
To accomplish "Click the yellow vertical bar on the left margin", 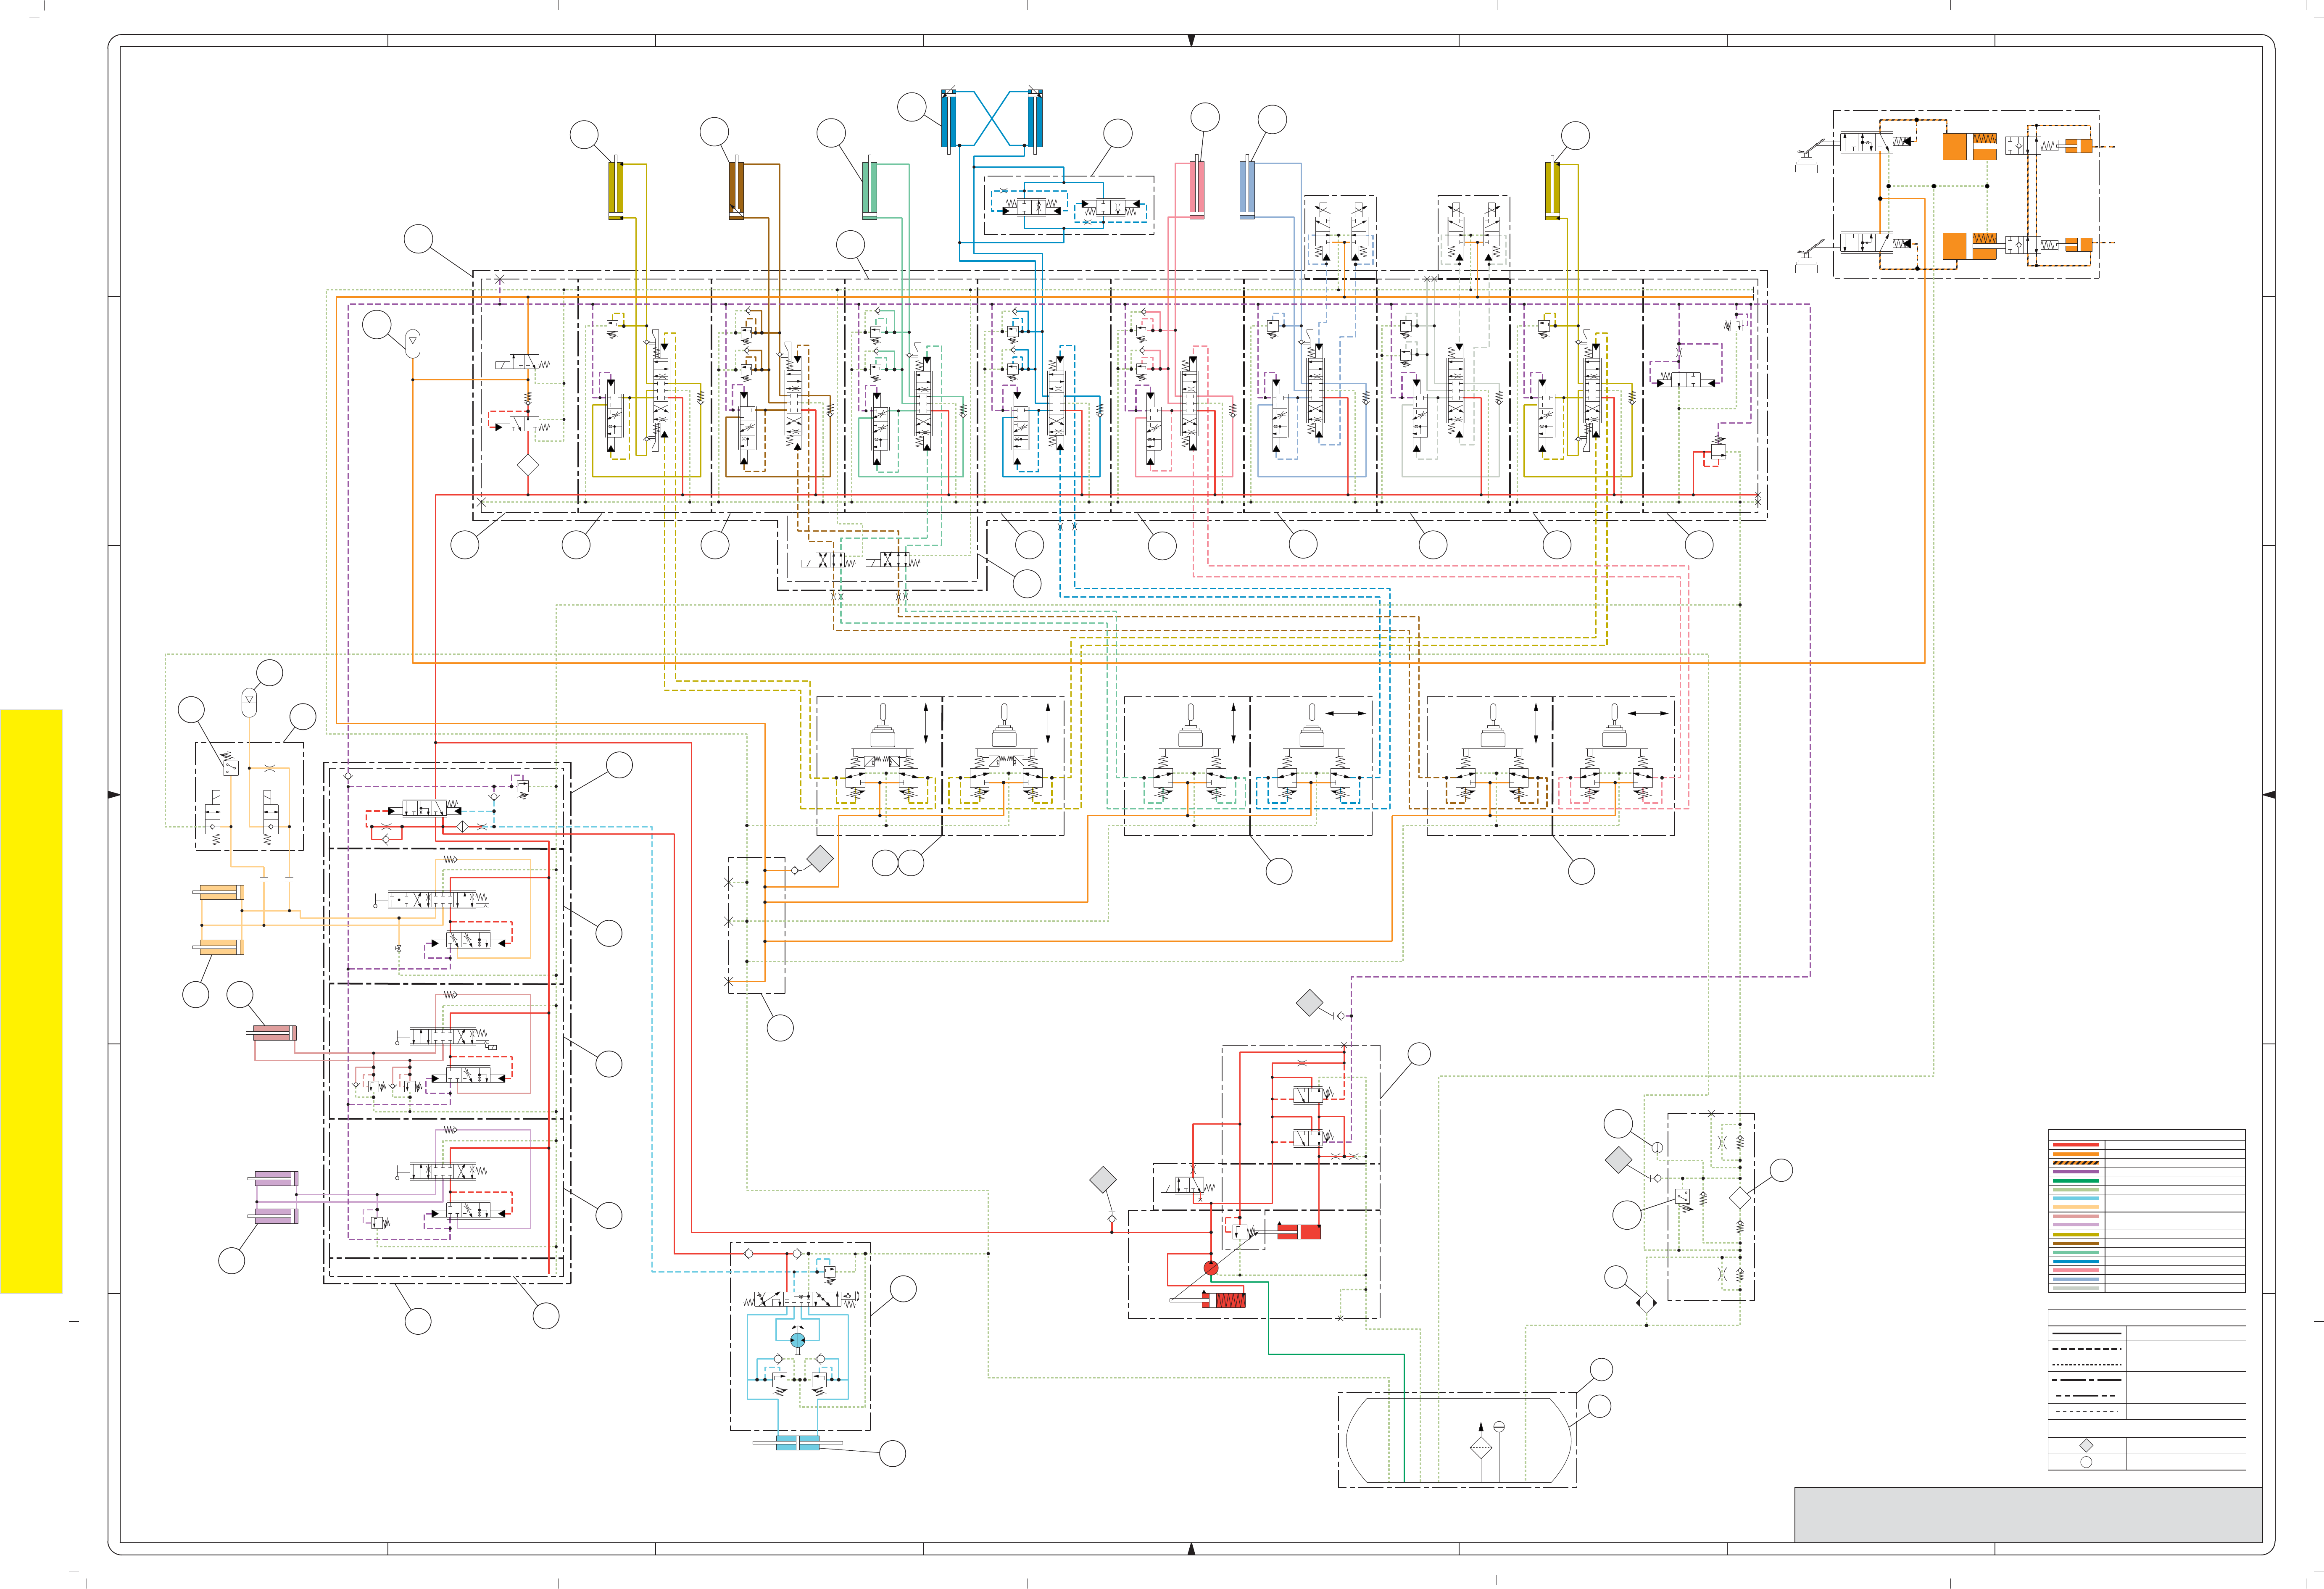I will 31,1002.
